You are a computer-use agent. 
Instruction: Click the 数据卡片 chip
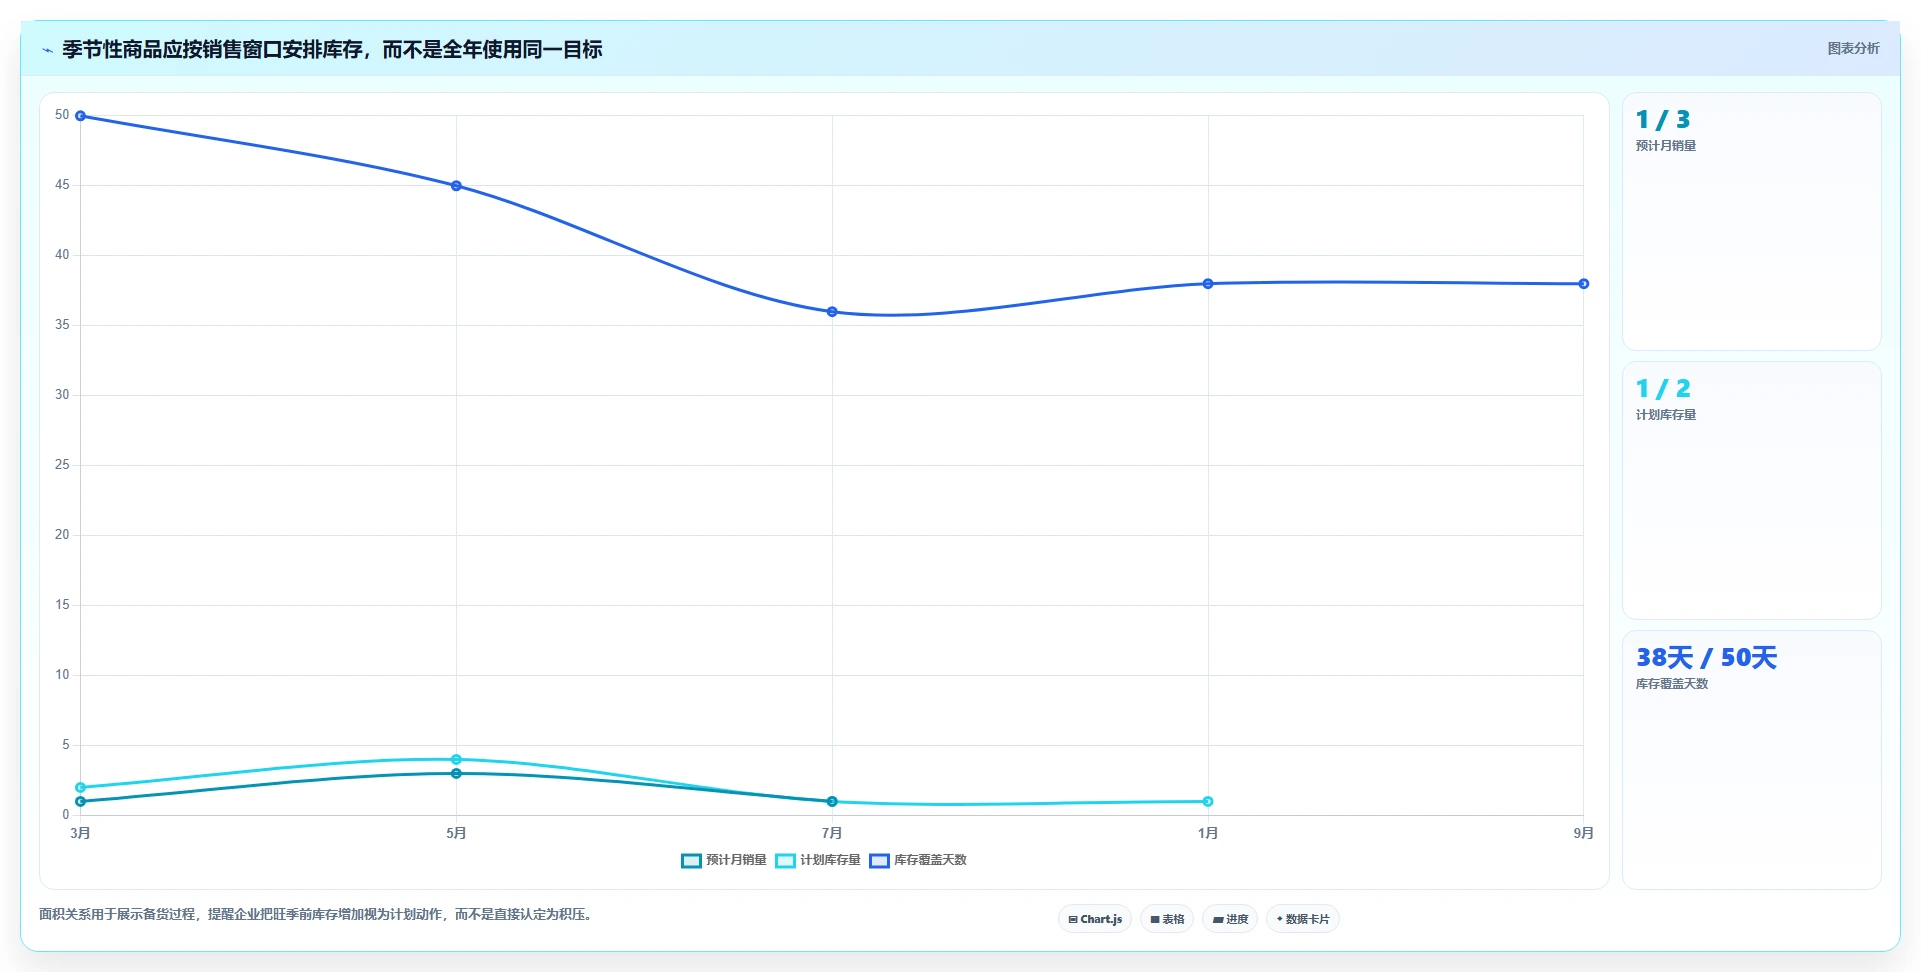(1303, 919)
